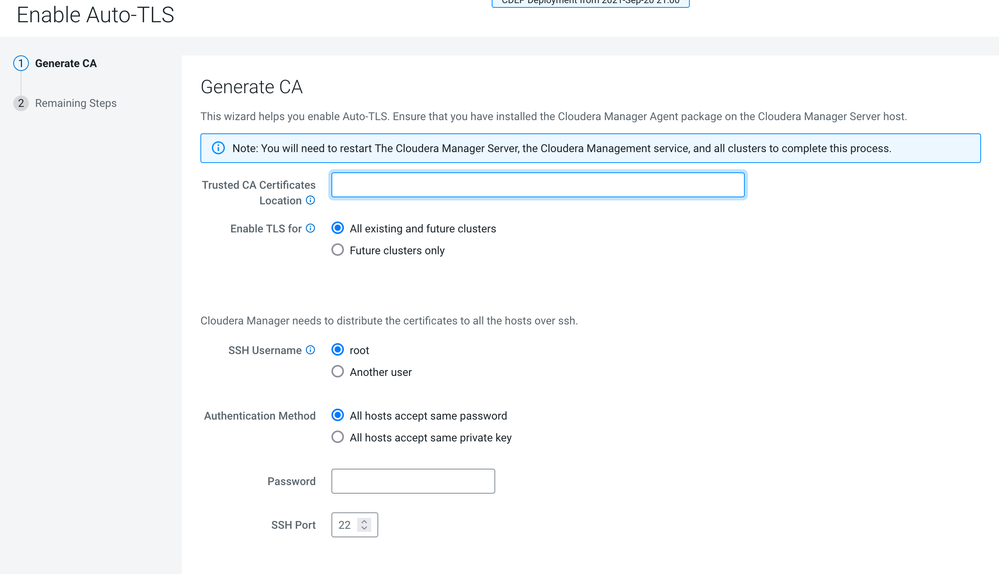Select All hosts accept same private key

(338, 437)
